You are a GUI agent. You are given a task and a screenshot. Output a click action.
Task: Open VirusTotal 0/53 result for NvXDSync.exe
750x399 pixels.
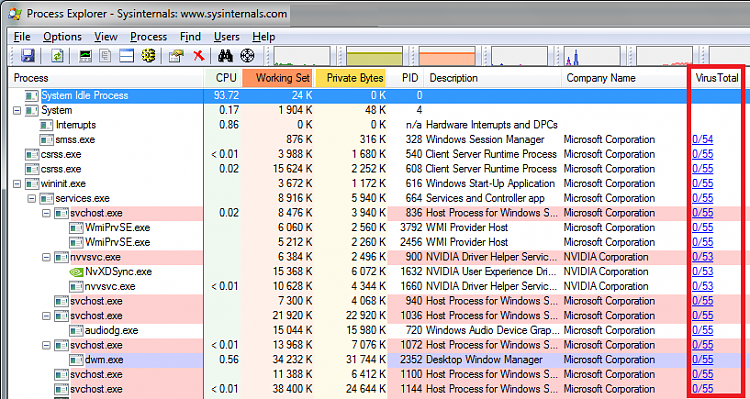703,272
